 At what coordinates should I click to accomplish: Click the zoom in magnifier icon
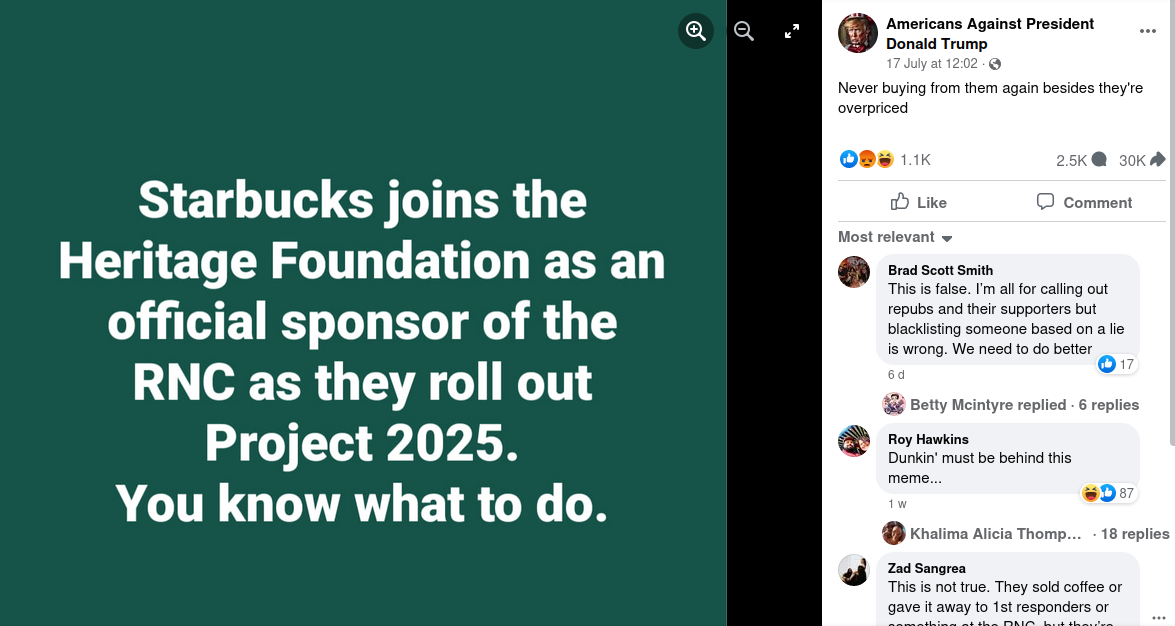[696, 31]
